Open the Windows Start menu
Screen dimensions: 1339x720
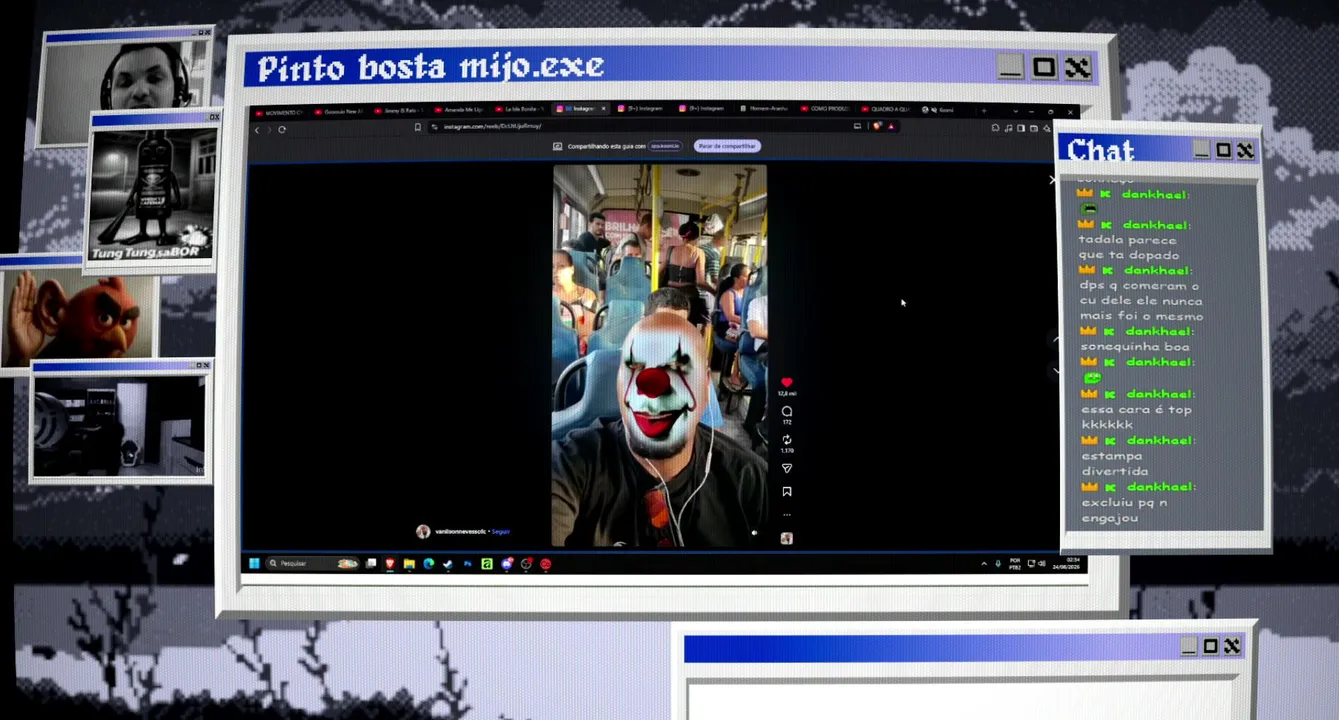254,564
